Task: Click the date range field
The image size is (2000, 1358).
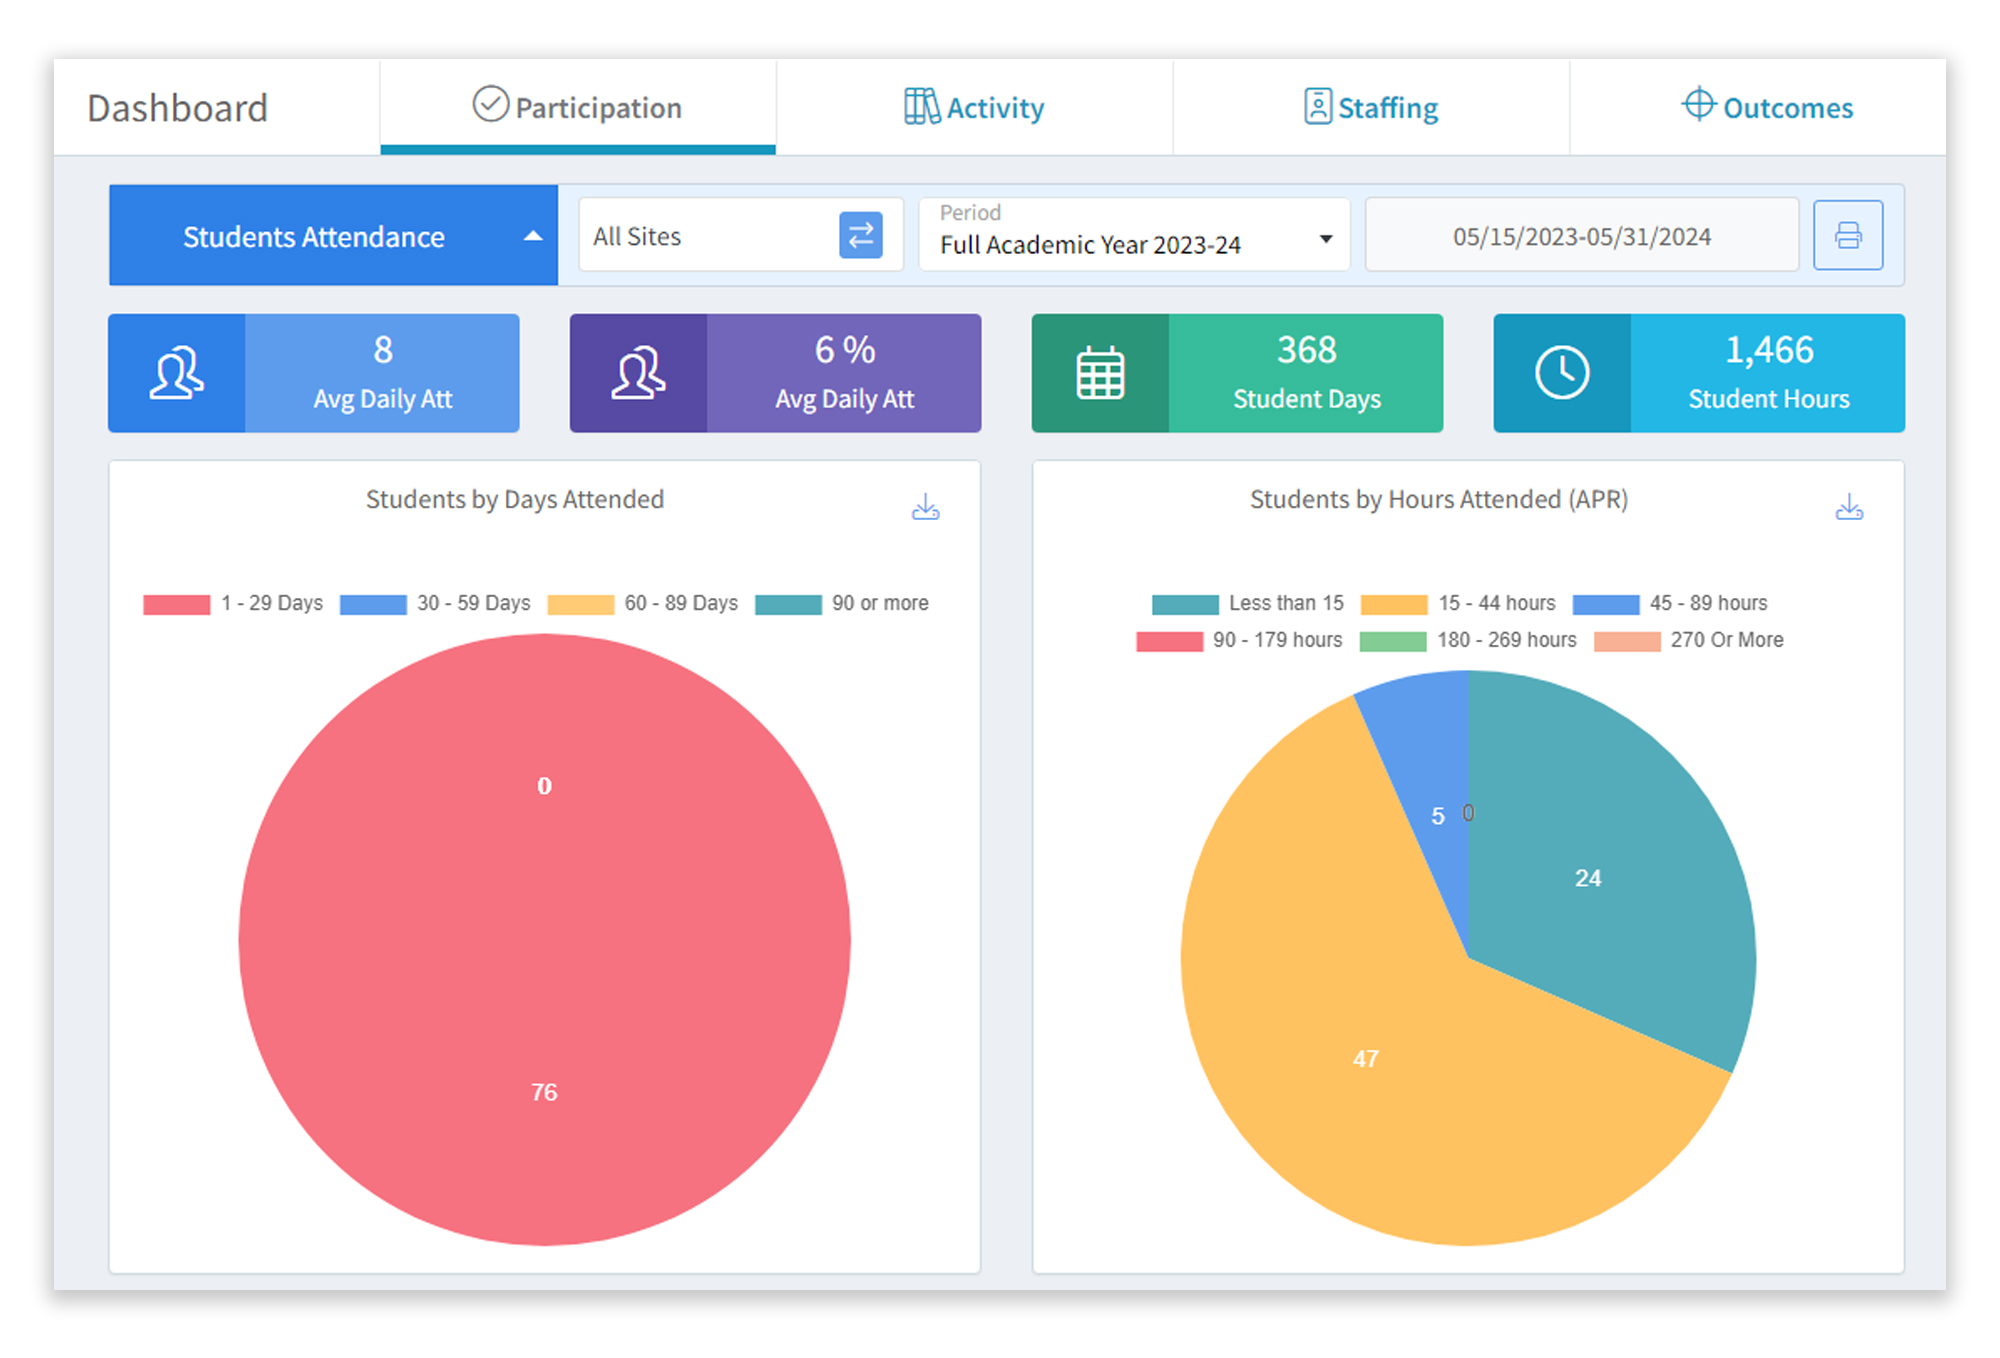Action: point(1581,236)
